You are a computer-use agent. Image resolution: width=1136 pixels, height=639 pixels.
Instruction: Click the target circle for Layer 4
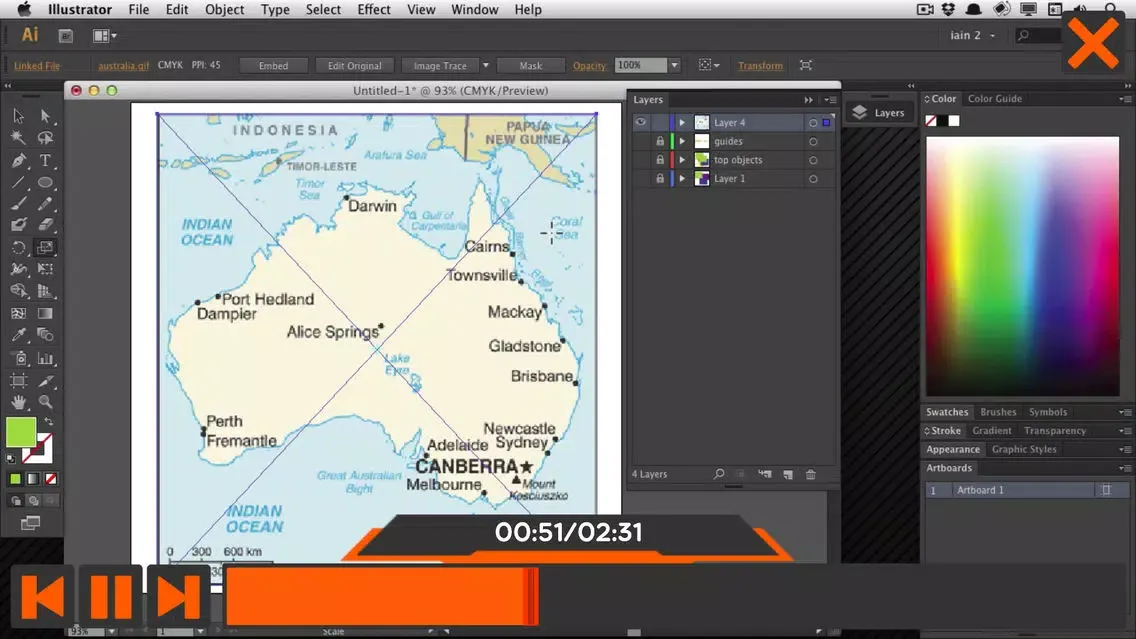point(813,123)
